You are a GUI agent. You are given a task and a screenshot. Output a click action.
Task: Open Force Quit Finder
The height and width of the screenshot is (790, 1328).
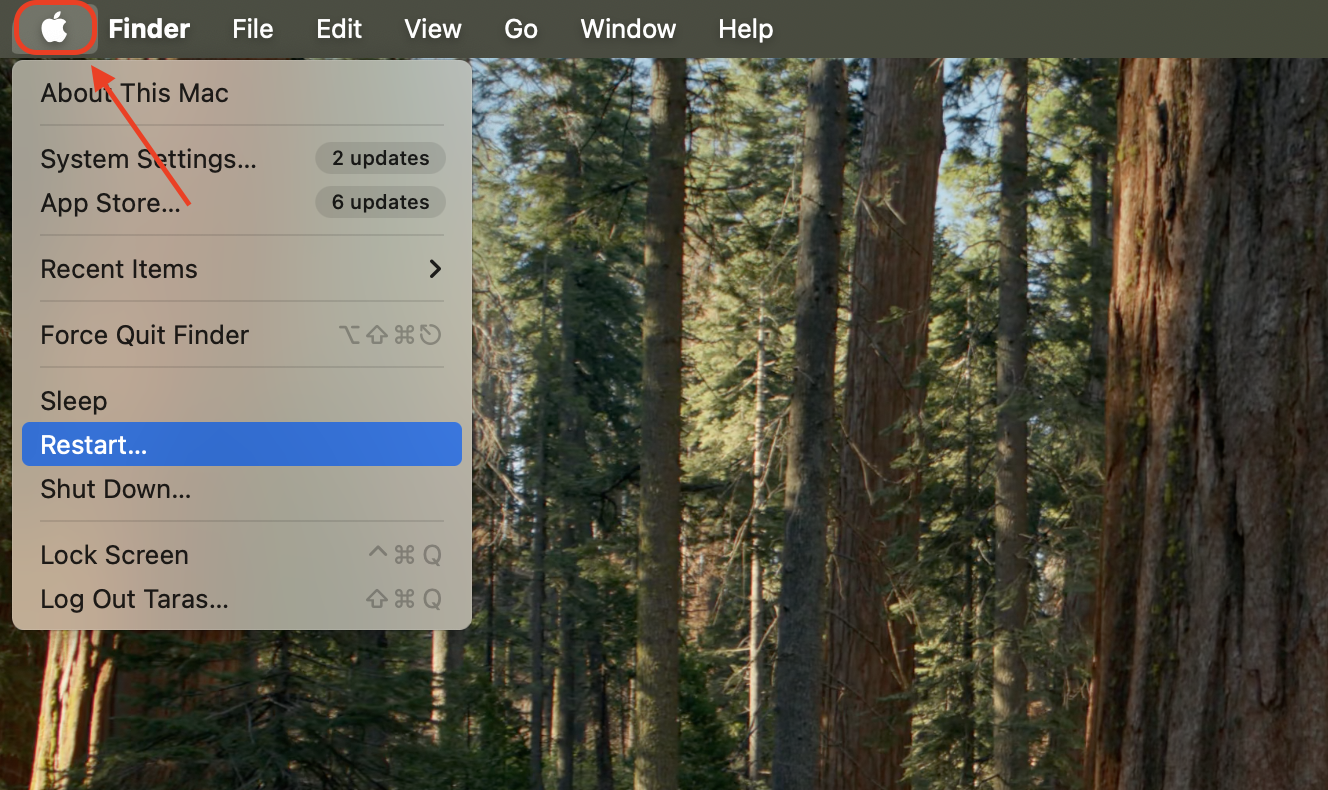(144, 335)
